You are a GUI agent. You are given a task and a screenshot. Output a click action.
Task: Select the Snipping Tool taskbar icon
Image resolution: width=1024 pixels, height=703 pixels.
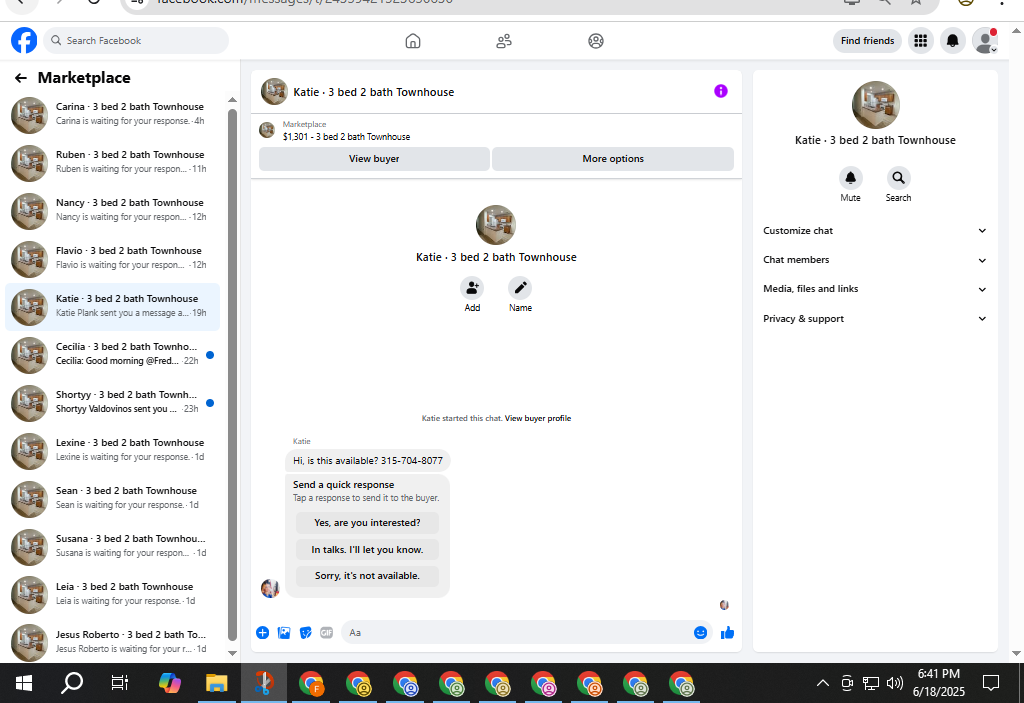pos(264,683)
